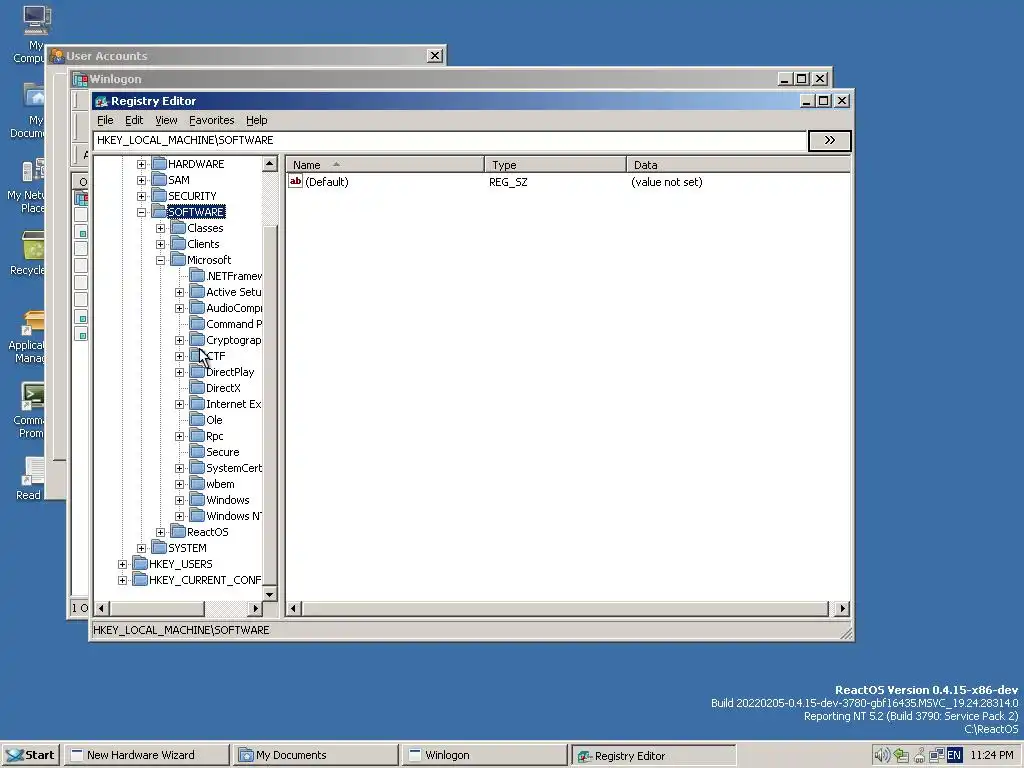Click the volume speaker tray icon
Screen dimensions: 1024x768
(x=882, y=756)
